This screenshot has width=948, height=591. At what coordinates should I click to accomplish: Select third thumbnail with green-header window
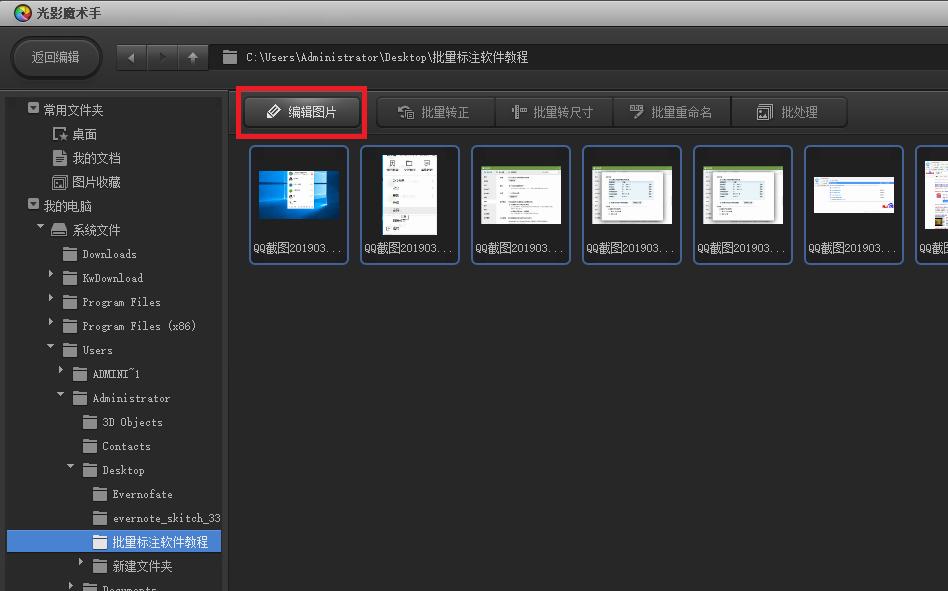(x=521, y=205)
